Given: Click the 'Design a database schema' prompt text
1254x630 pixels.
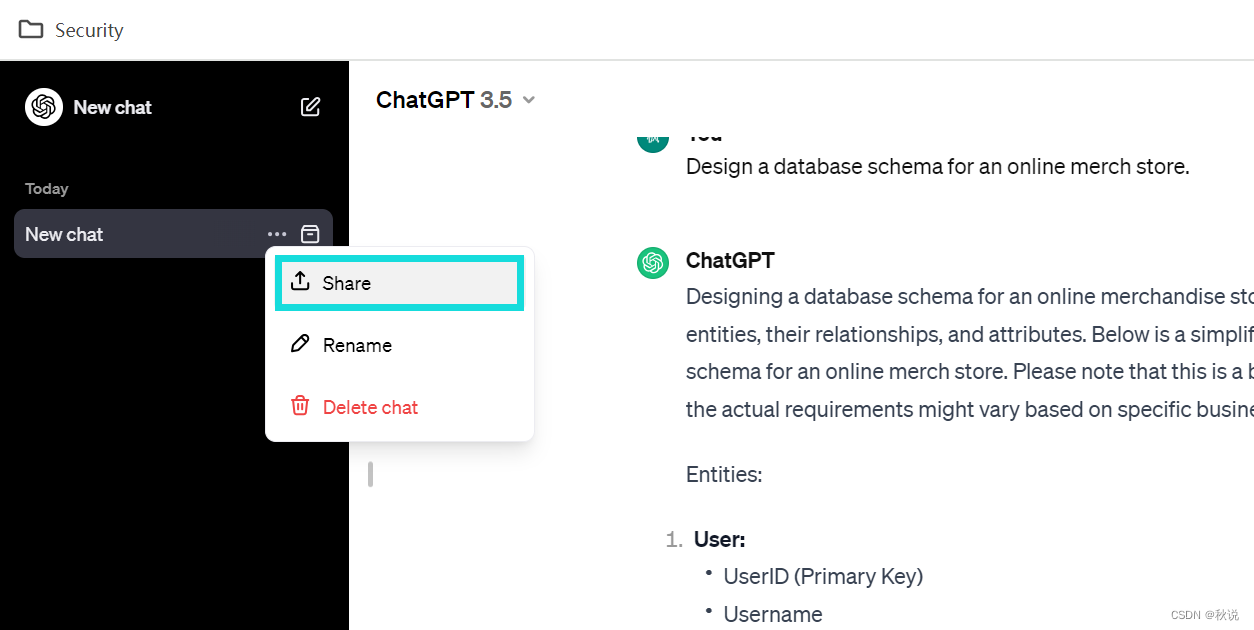Looking at the screenshot, I should click(937, 166).
